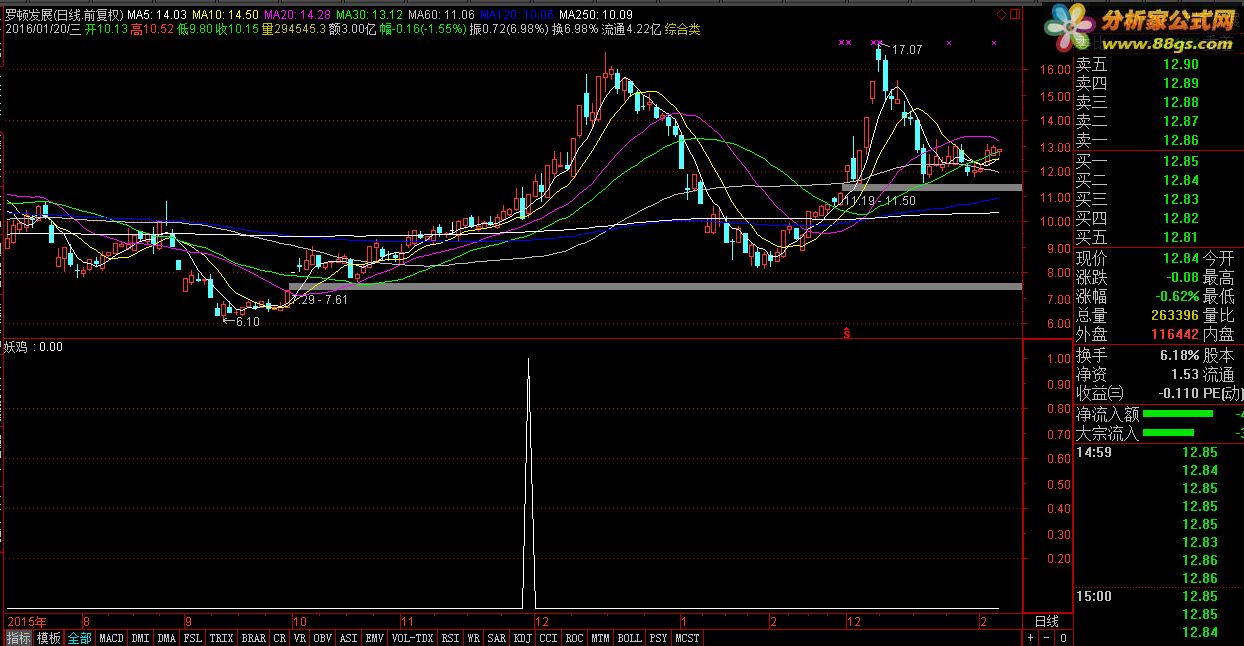This screenshot has width=1244, height=646.
Task: Click the 涨幅 -0.62% value
Action: pos(1176,296)
